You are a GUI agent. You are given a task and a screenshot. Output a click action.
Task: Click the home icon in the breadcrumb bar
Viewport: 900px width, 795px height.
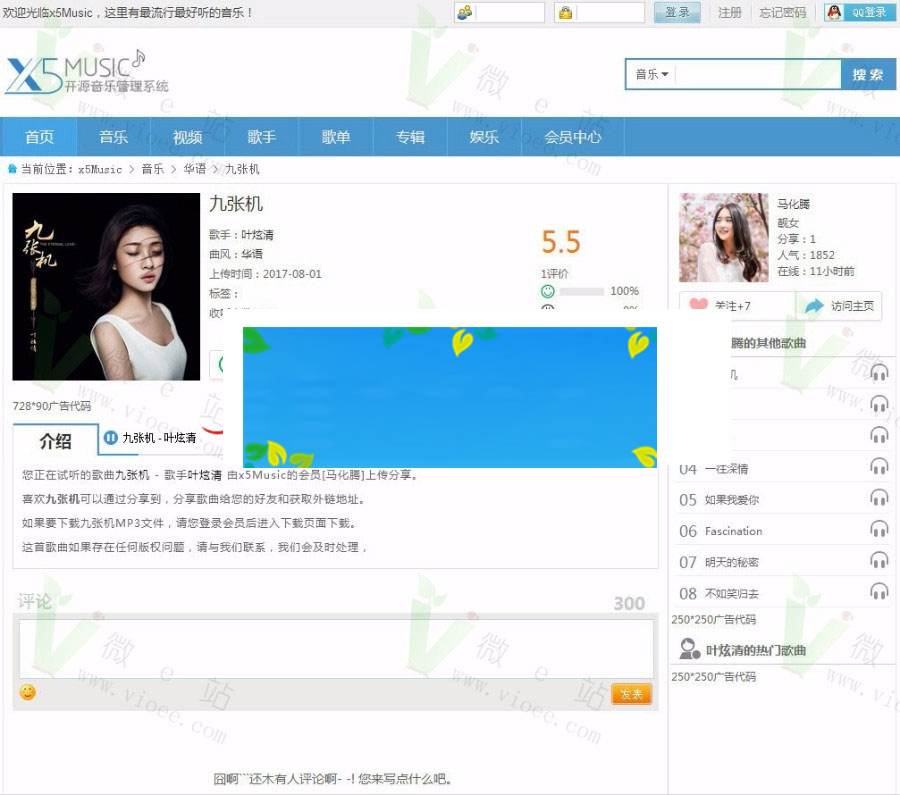14,170
